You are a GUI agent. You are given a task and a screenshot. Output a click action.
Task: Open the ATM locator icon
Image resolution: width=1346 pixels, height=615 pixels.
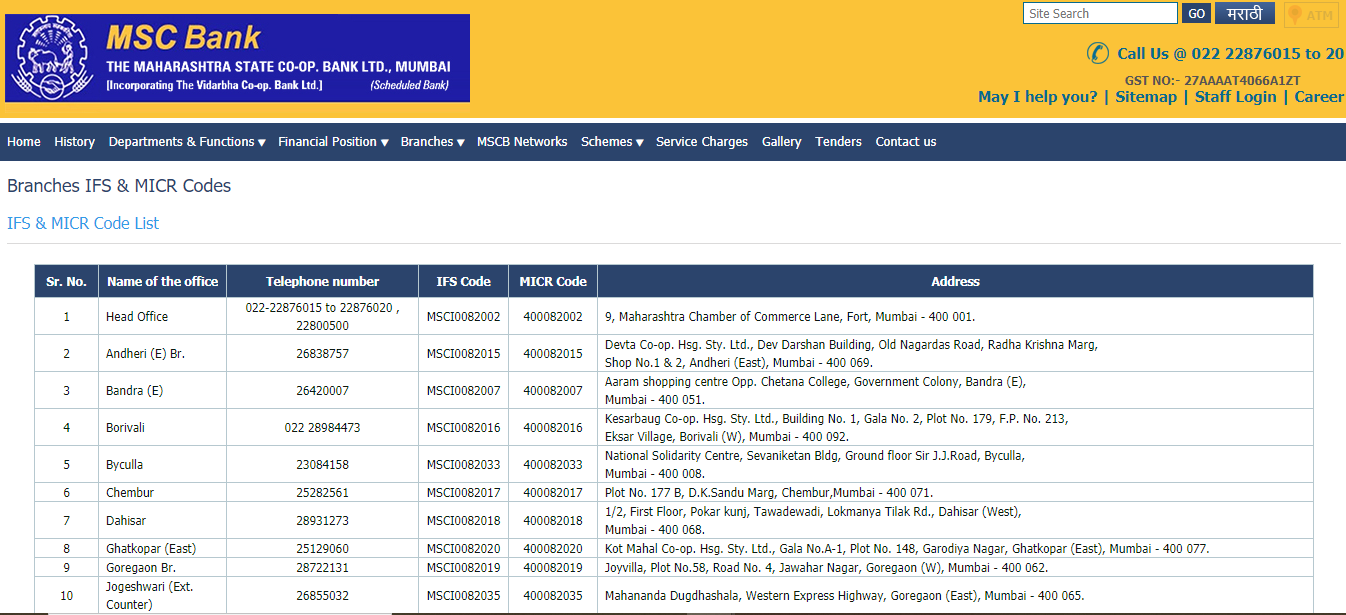[1311, 15]
